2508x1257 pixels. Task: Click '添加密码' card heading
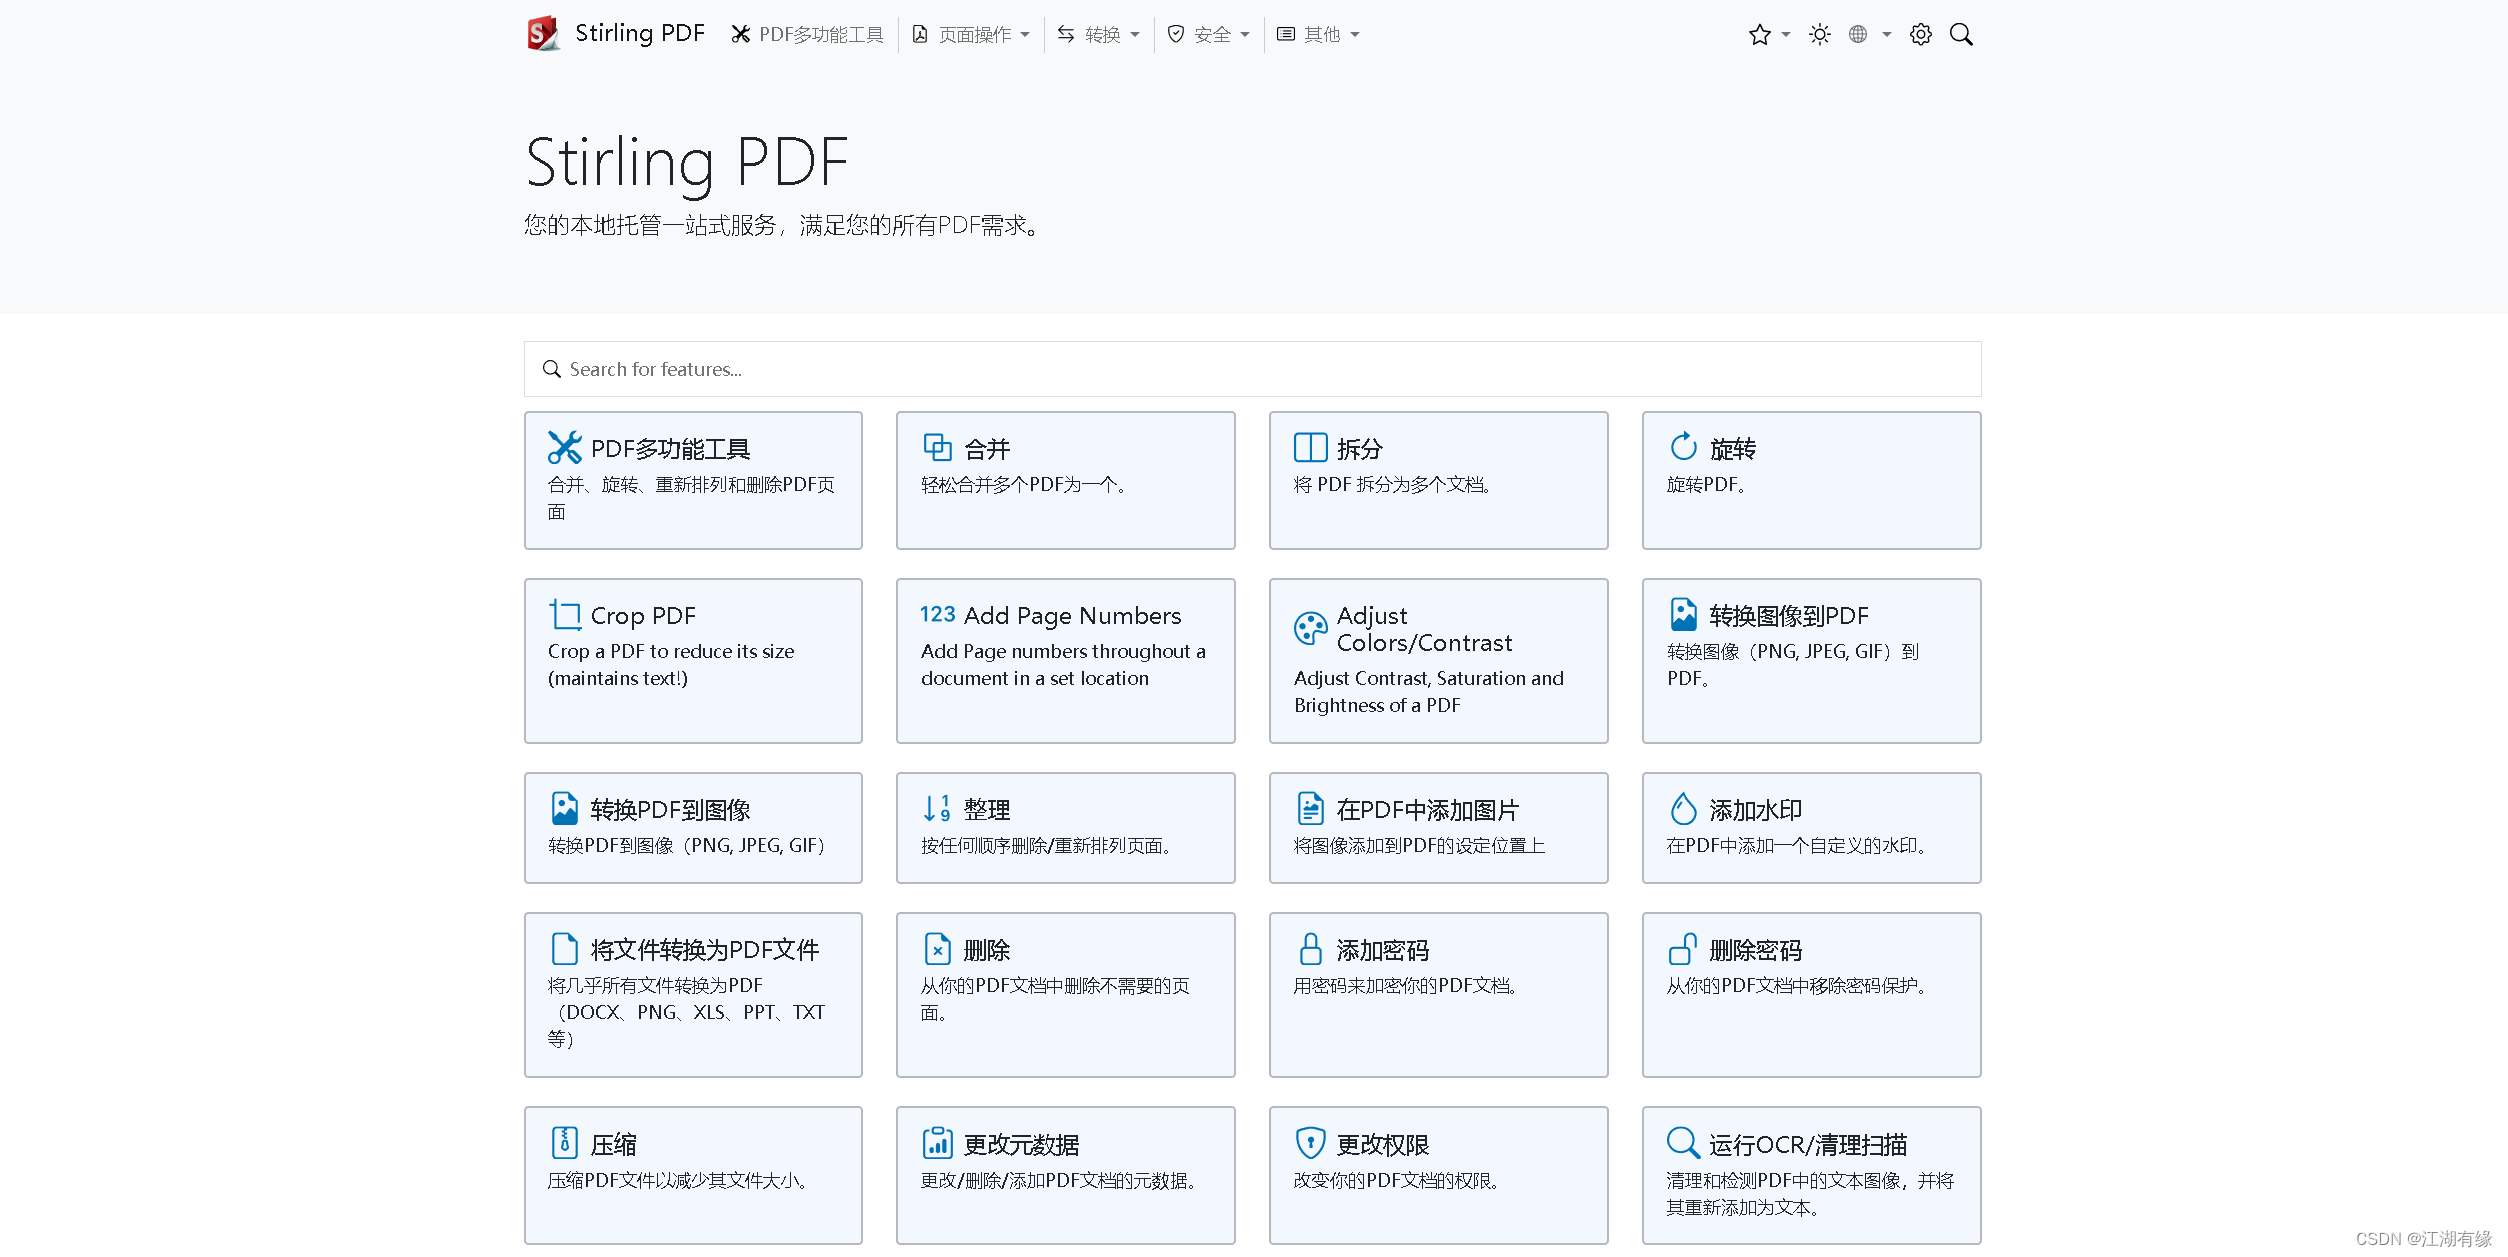[x=1383, y=950]
